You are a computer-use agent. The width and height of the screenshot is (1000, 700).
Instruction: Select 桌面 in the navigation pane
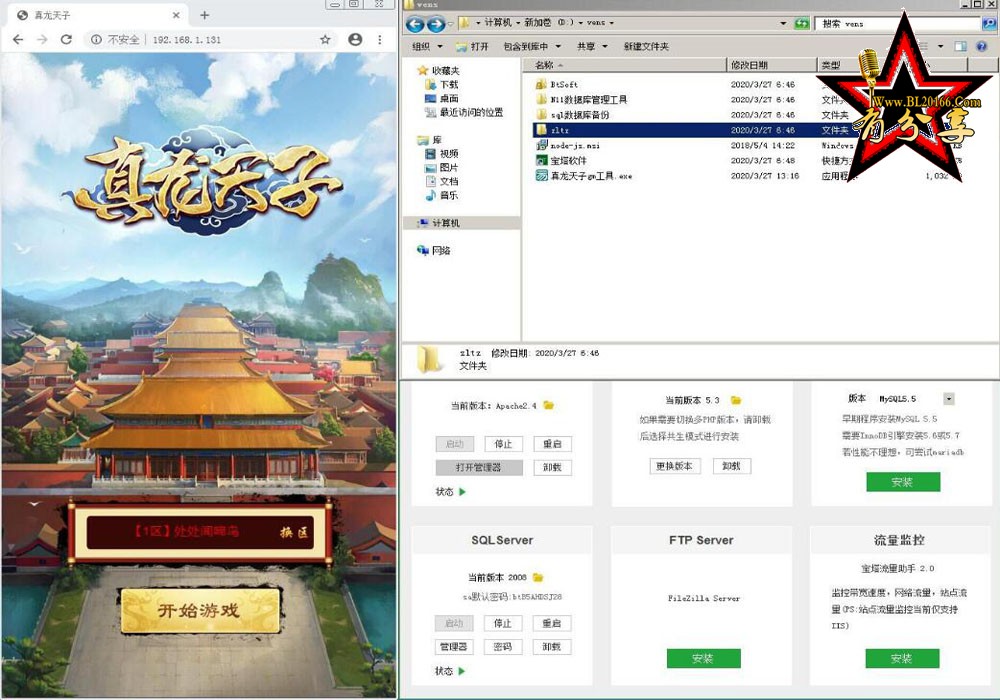coord(441,98)
